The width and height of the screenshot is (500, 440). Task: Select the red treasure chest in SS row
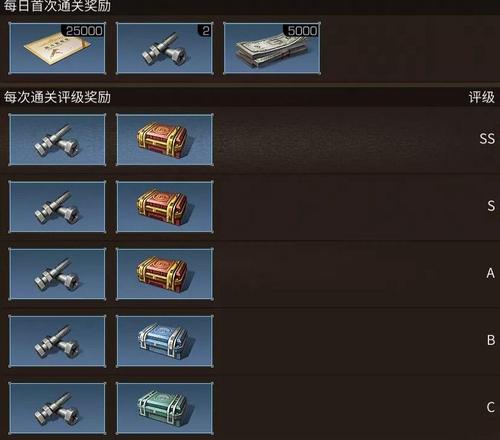coord(165,139)
